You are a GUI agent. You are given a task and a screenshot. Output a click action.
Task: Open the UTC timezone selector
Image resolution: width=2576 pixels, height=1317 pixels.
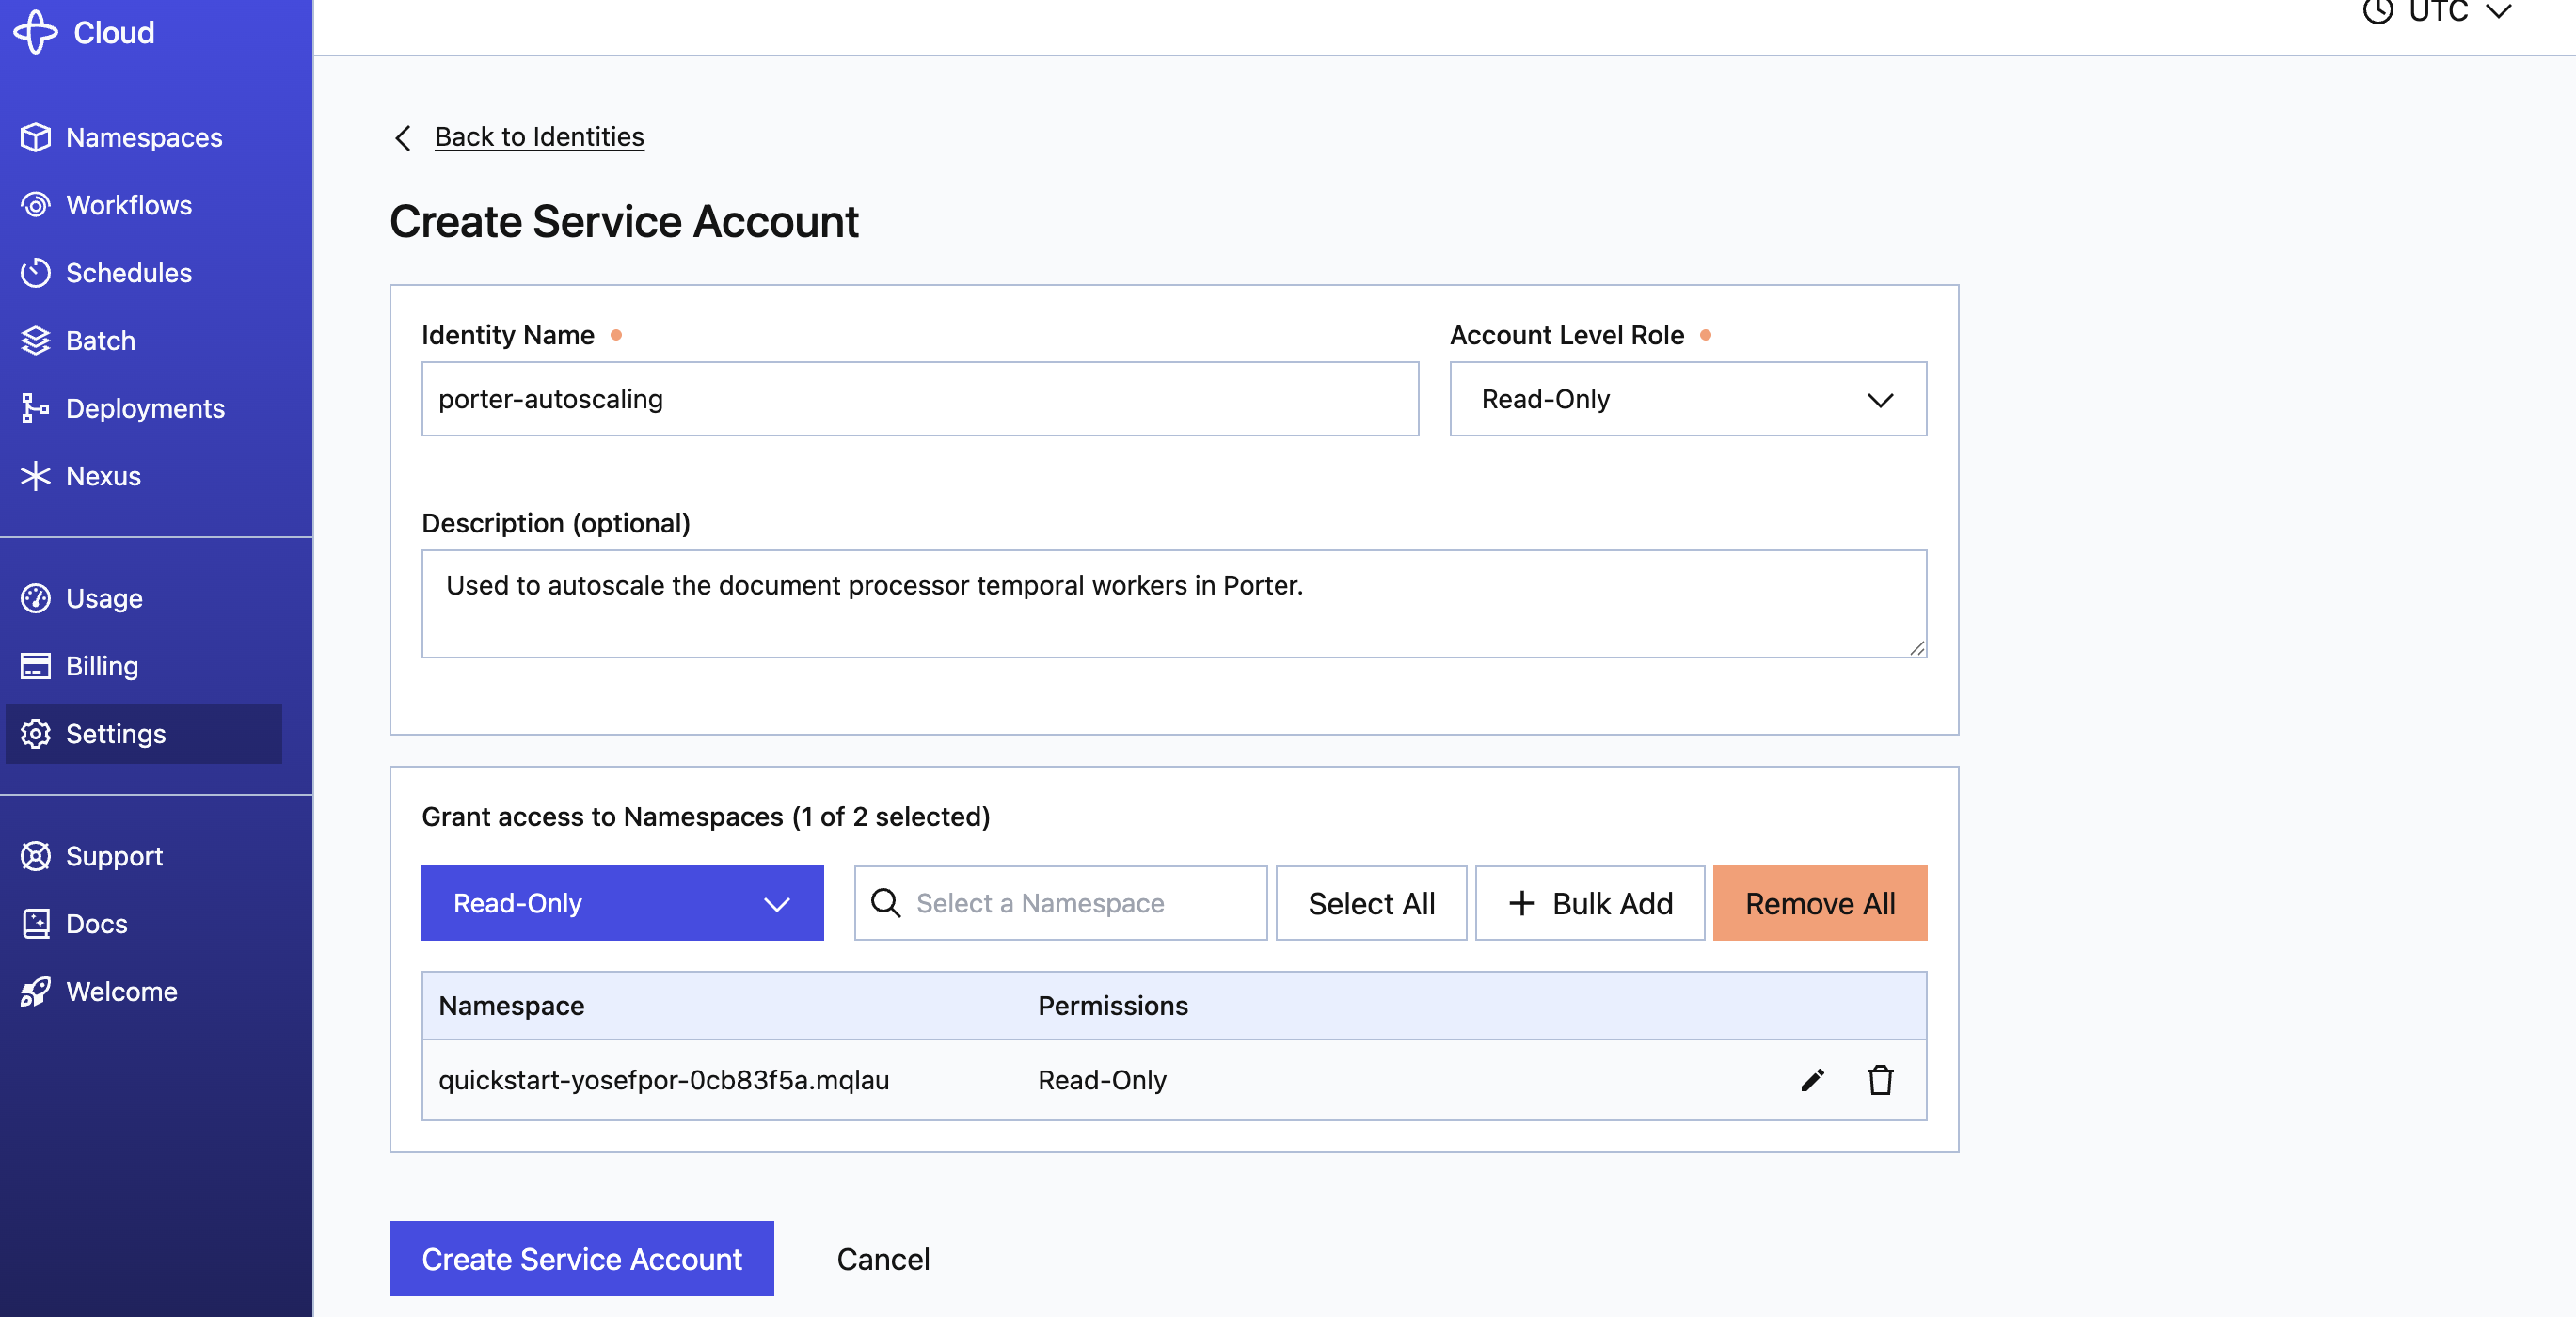(x=2439, y=13)
